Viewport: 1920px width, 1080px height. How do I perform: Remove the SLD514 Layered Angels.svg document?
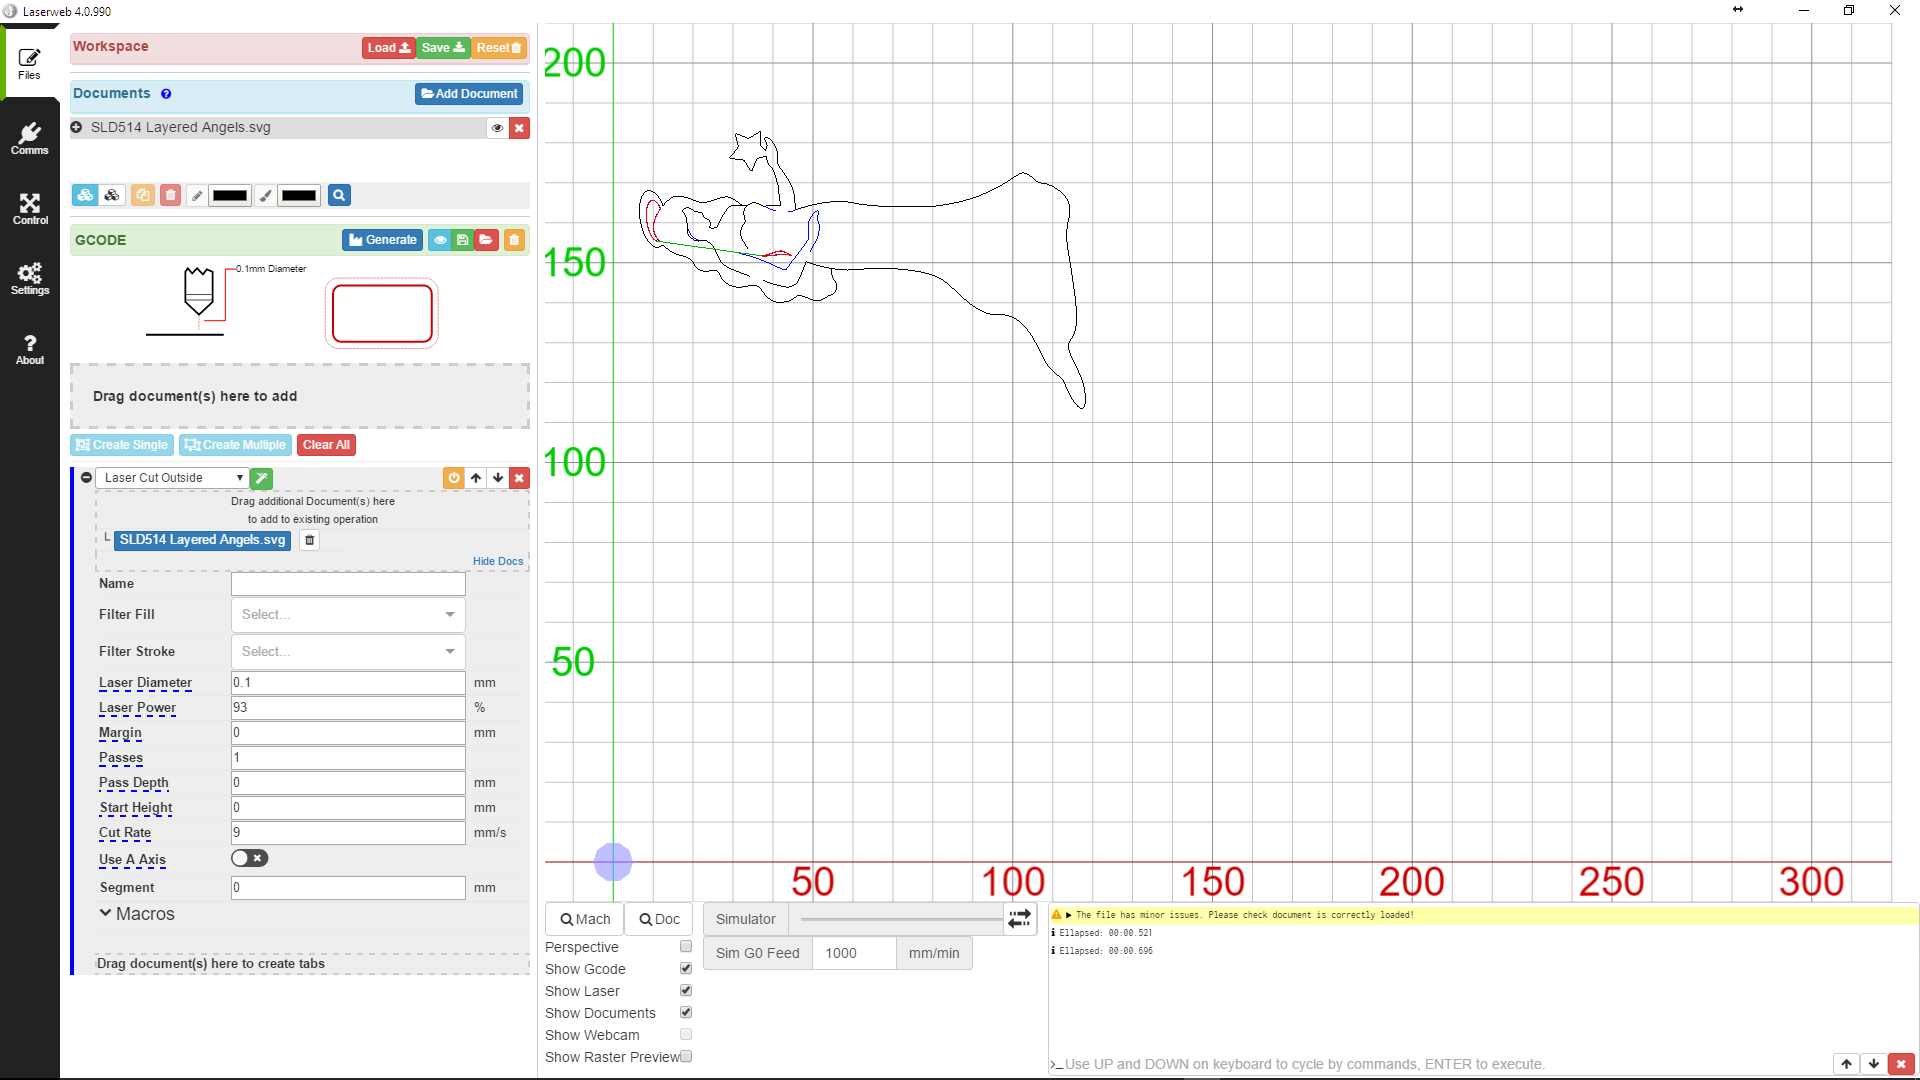click(x=519, y=128)
